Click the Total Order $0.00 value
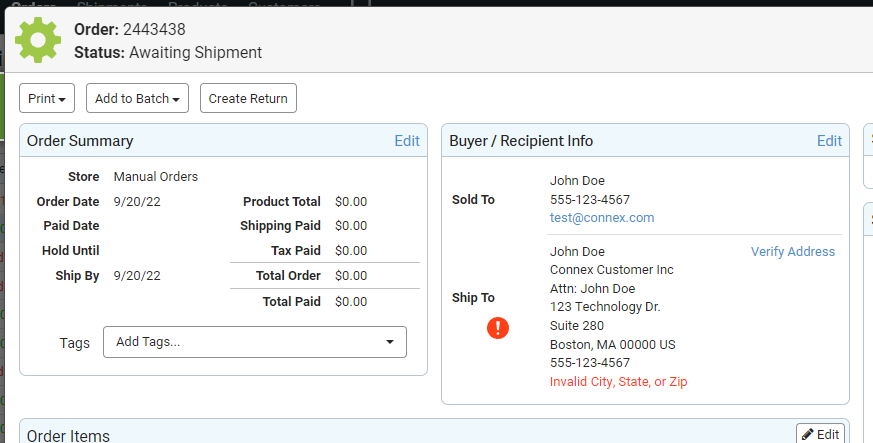The height and width of the screenshot is (443, 873). pos(351,275)
